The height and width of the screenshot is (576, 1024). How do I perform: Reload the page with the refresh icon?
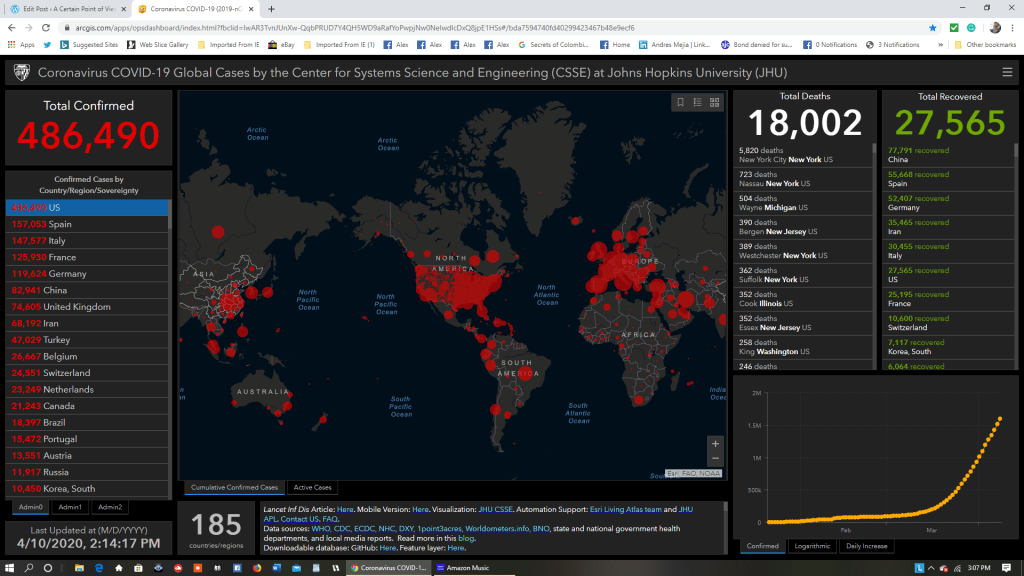(x=45, y=28)
